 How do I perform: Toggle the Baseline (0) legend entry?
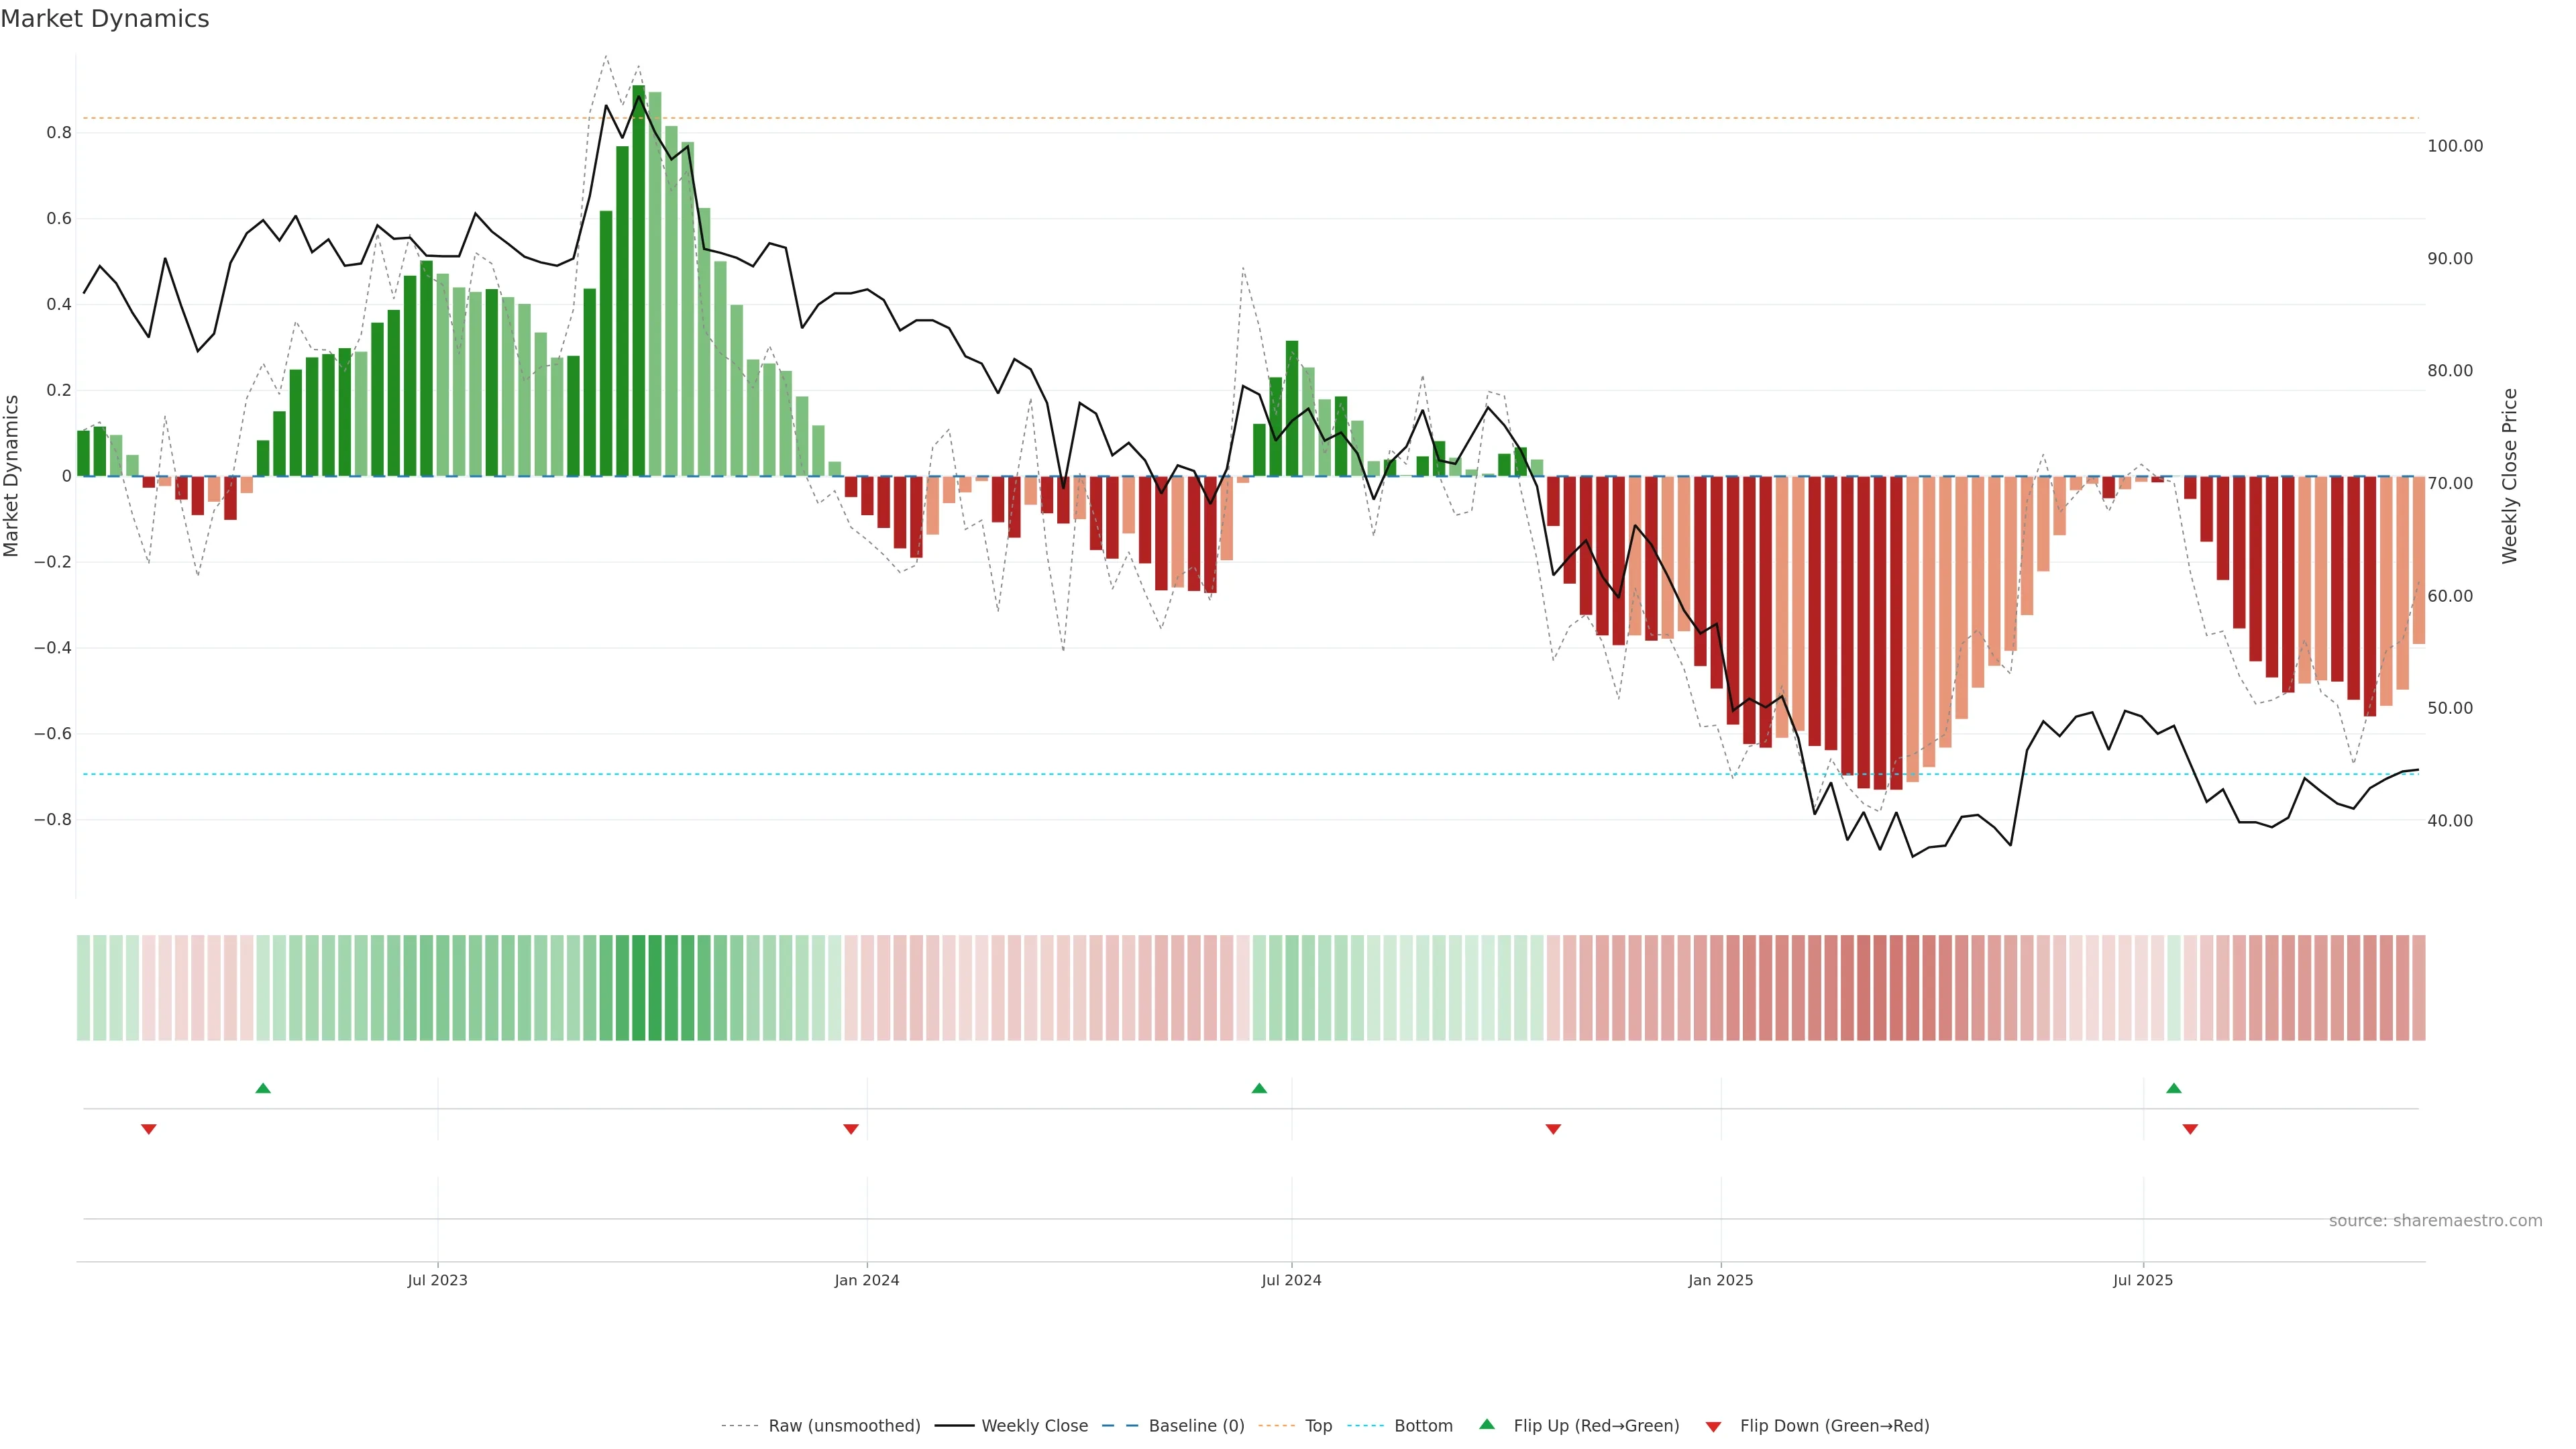coord(1196,1426)
